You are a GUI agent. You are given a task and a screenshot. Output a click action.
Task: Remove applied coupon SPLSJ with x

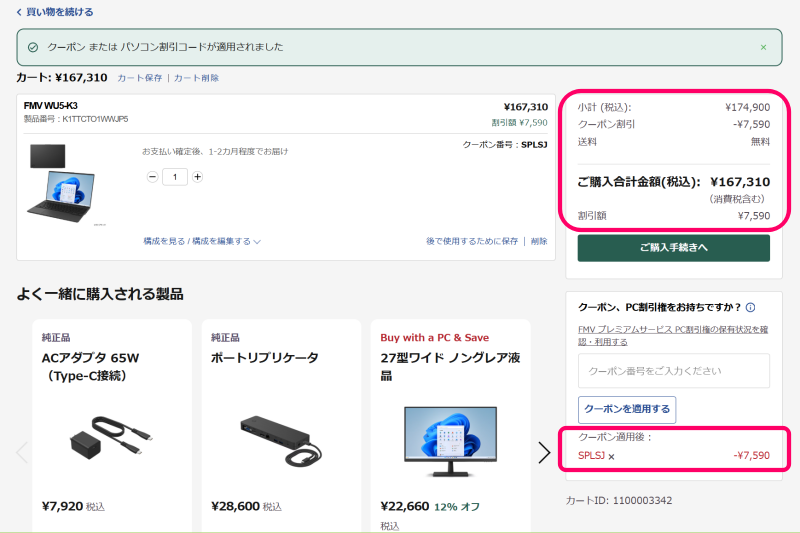point(611,457)
